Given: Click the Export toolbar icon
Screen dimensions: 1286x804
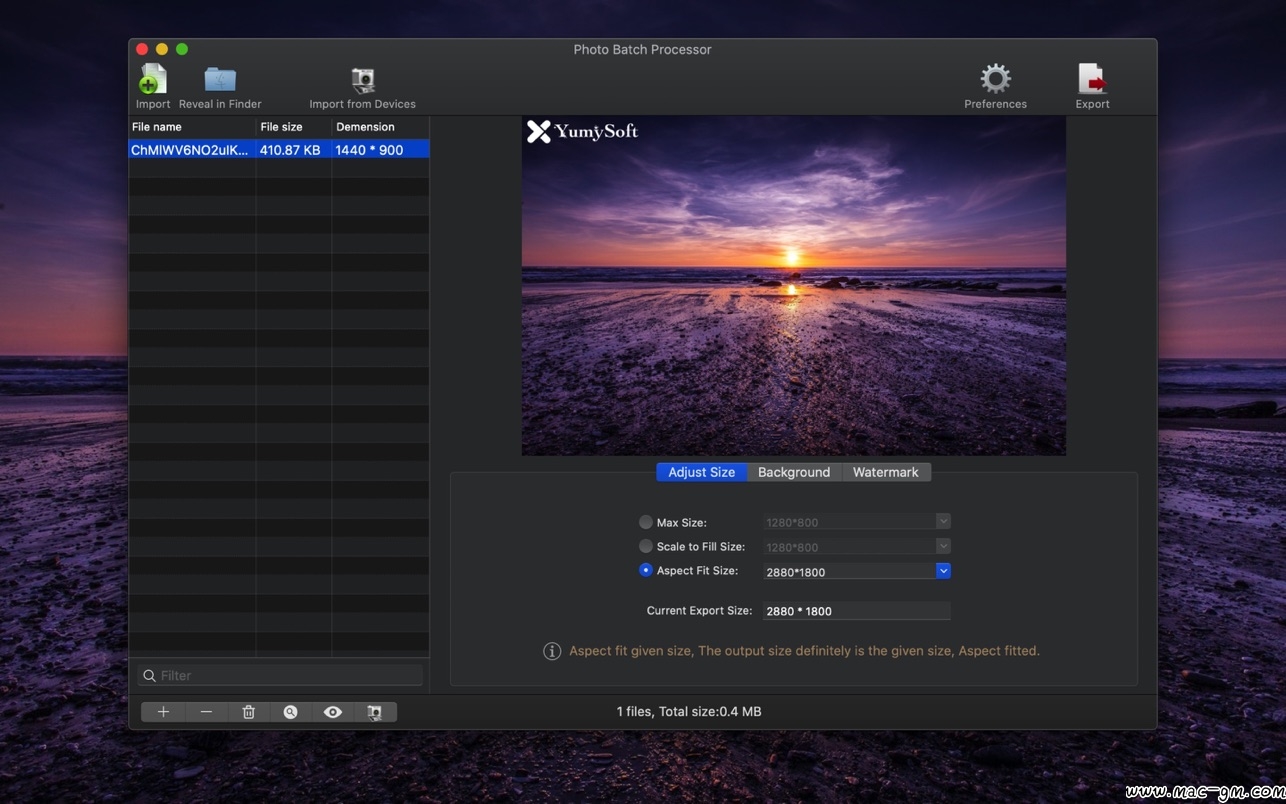Looking at the screenshot, I should point(1092,80).
